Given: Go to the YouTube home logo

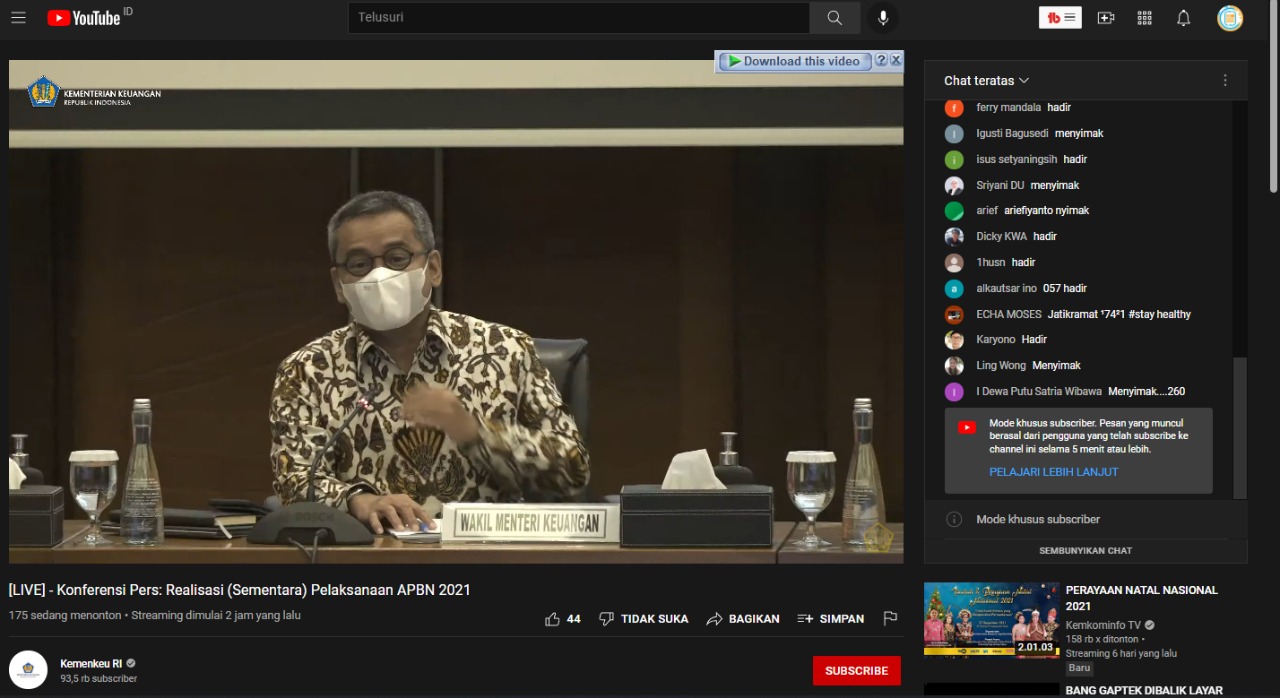Looking at the screenshot, I should tap(84, 18).
